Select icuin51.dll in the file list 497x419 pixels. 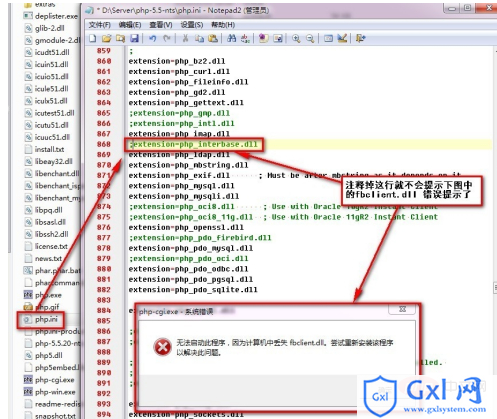[51, 64]
